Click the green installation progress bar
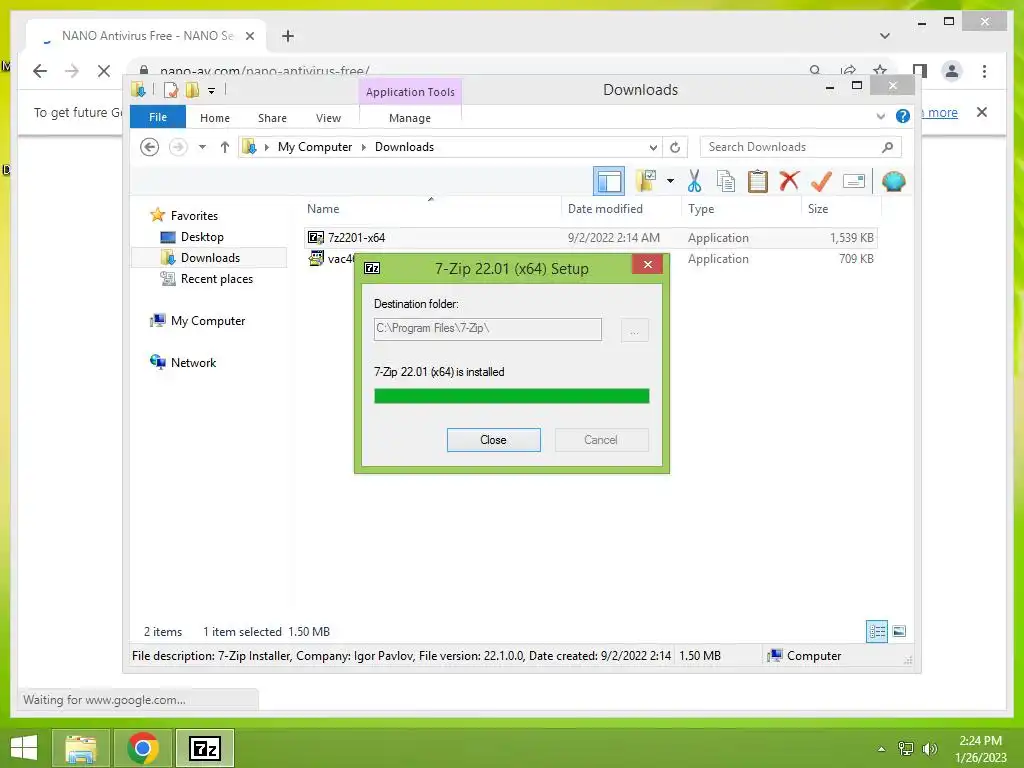This screenshot has width=1024, height=768. click(x=511, y=396)
